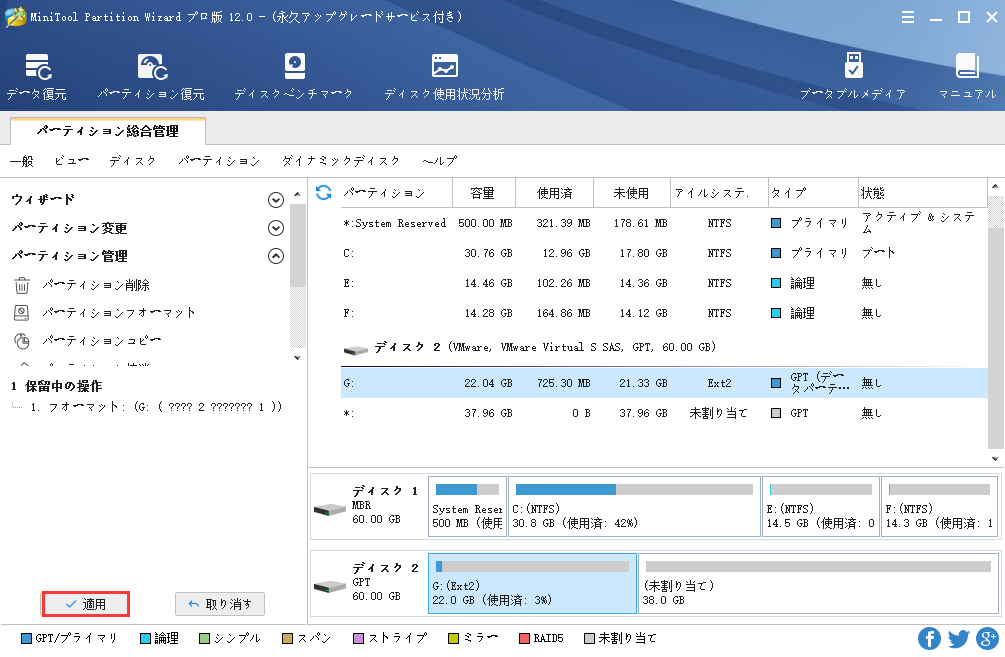Open hamburger menu in title bar
The image size is (1005, 657).
pos(908,17)
